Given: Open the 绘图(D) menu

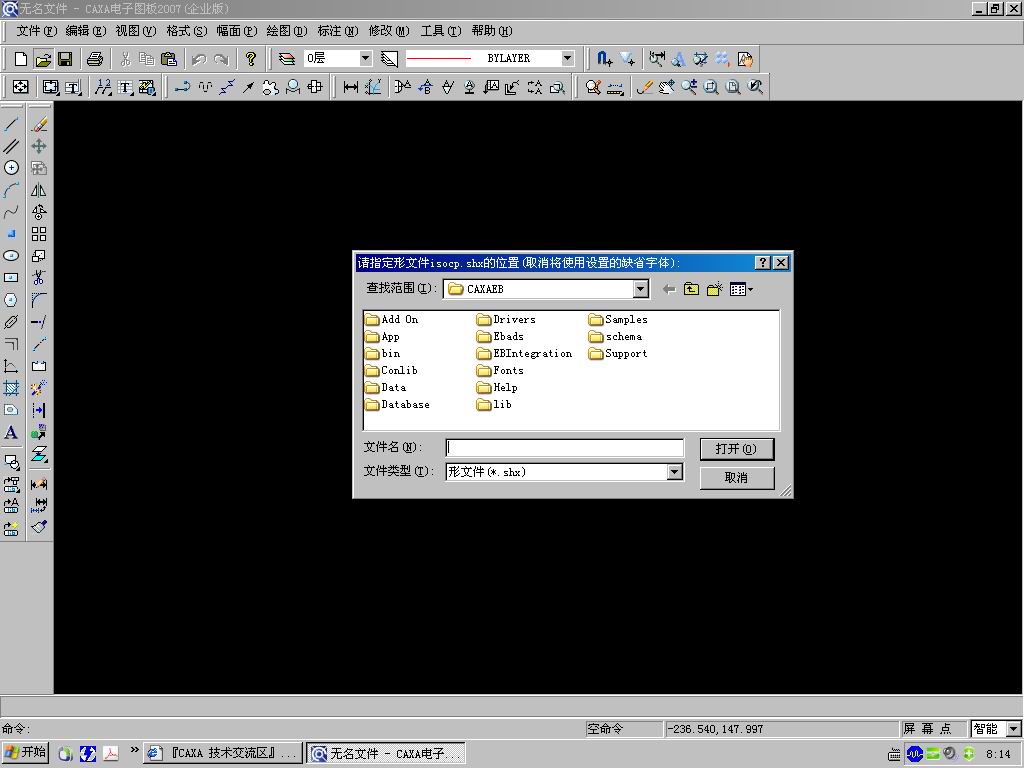Looking at the screenshot, I should coord(287,31).
